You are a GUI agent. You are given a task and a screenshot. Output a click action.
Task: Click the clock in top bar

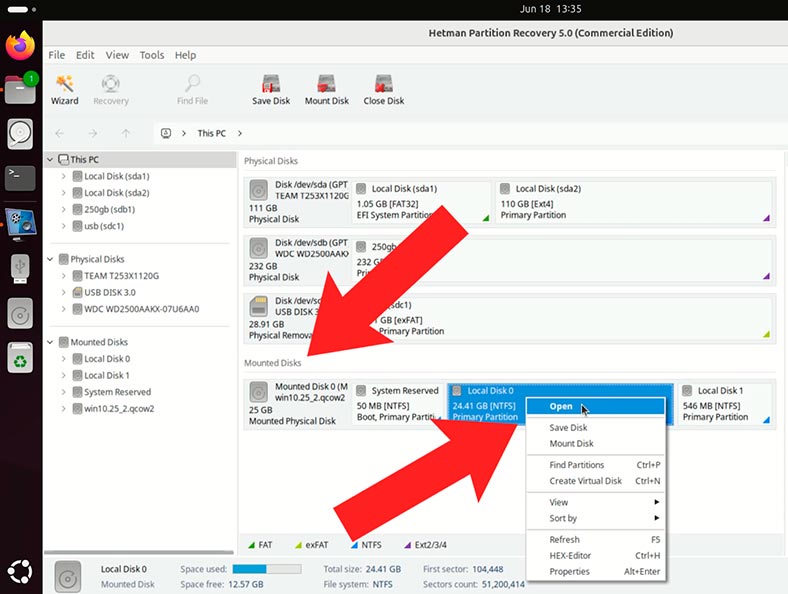pos(550,9)
